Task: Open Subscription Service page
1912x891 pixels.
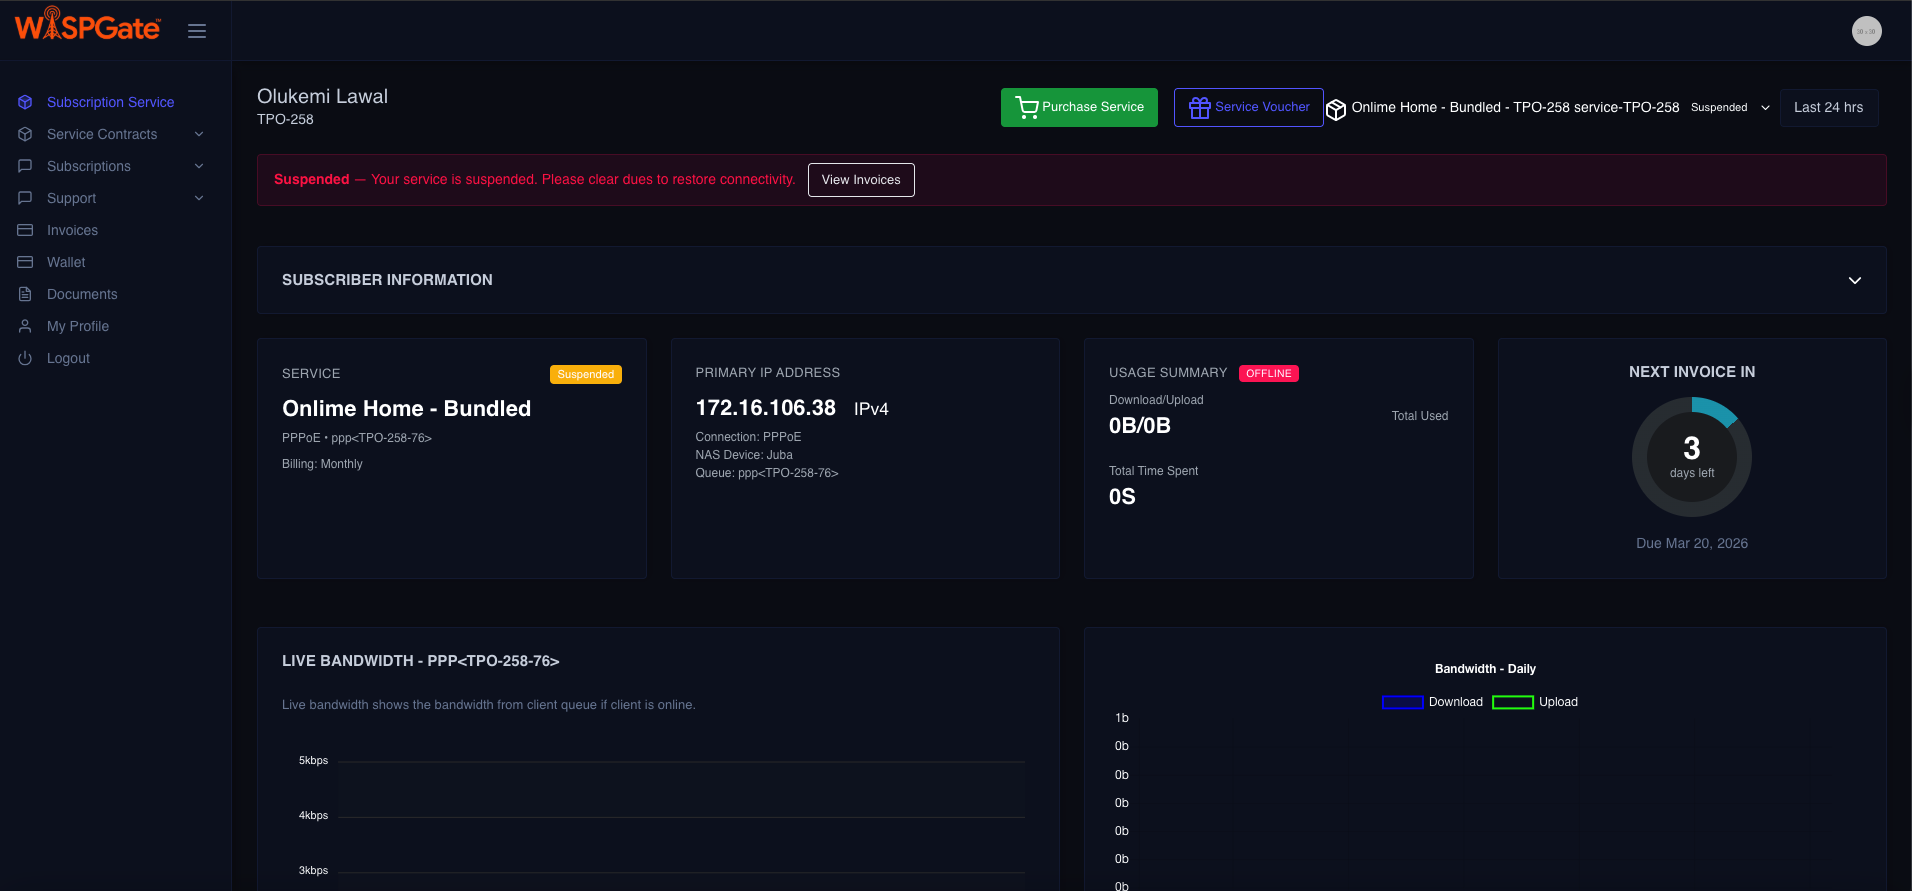Action: (110, 102)
